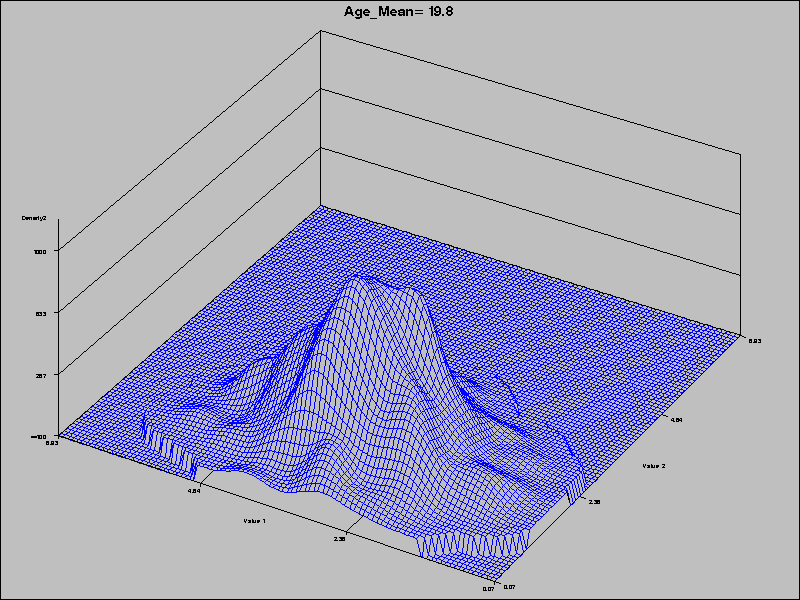Select the Value 1 axis label
800x600 pixels.
coord(254,521)
